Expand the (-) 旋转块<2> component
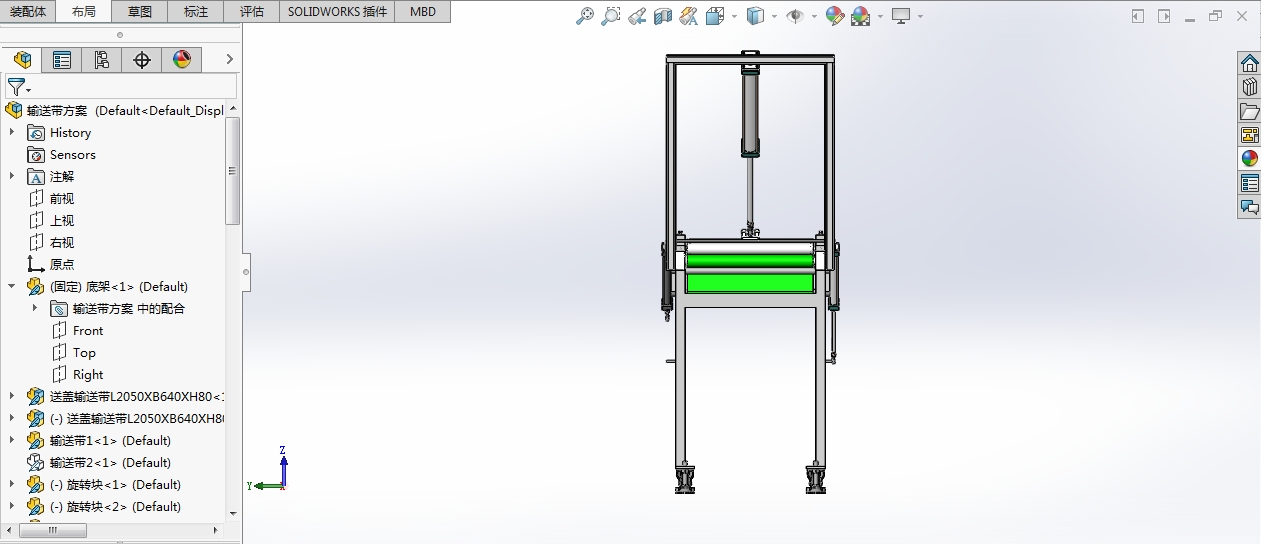1261x544 pixels. coord(12,507)
